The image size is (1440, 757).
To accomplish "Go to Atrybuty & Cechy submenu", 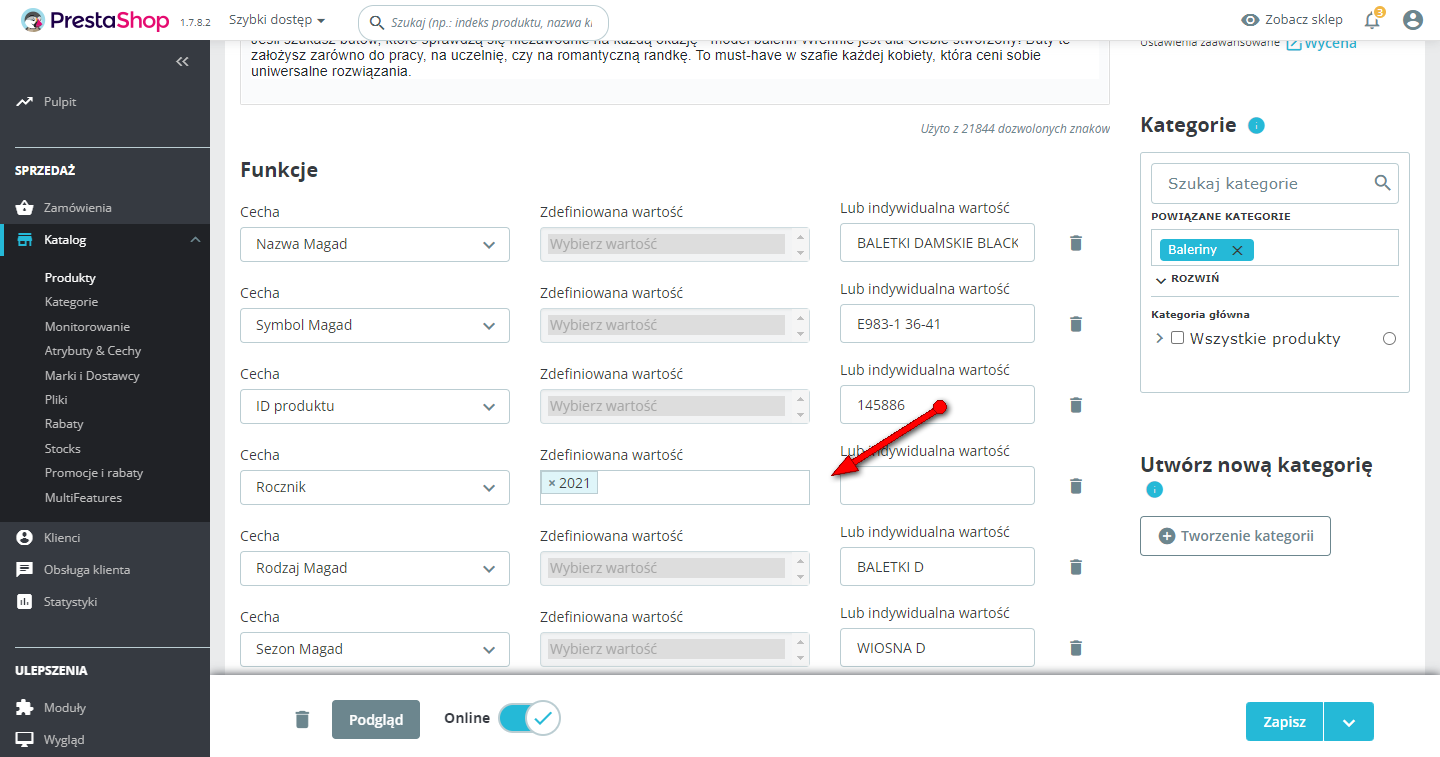I will tap(92, 351).
